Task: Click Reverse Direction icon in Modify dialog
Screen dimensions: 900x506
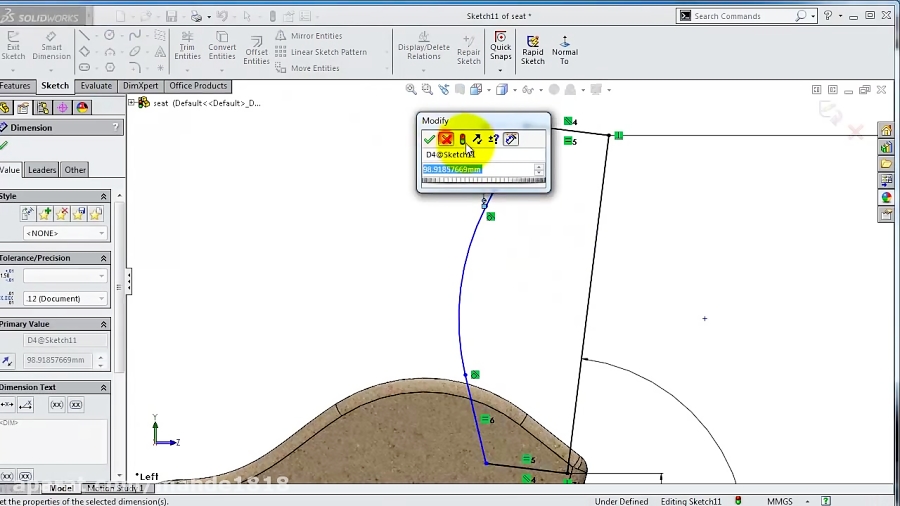Action: click(x=477, y=139)
